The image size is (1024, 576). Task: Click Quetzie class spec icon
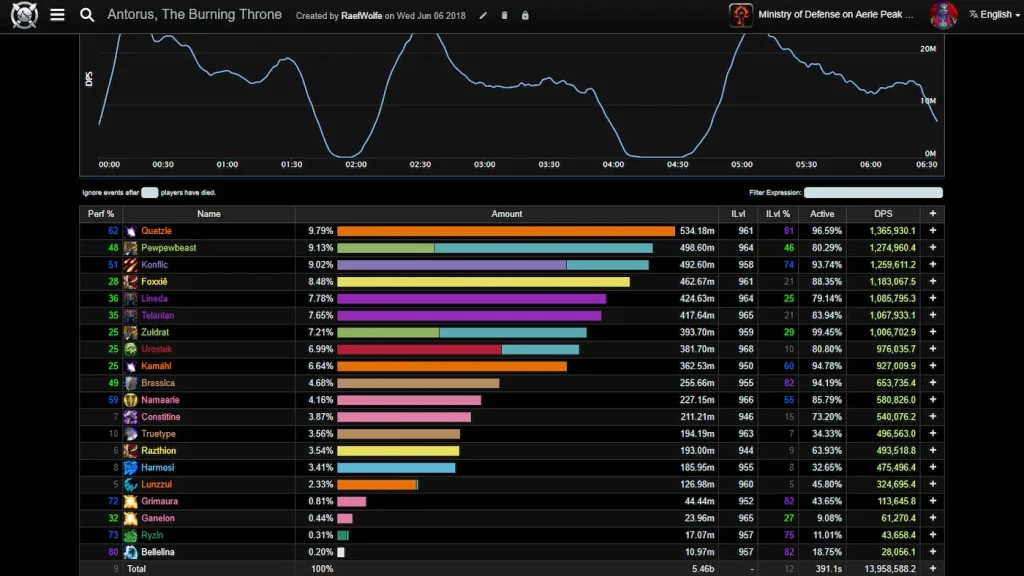tap(131, 231)
